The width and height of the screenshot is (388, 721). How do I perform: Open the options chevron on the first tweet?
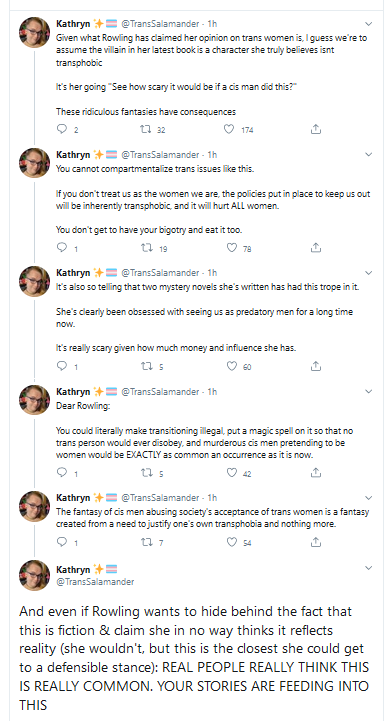(368, 23)
